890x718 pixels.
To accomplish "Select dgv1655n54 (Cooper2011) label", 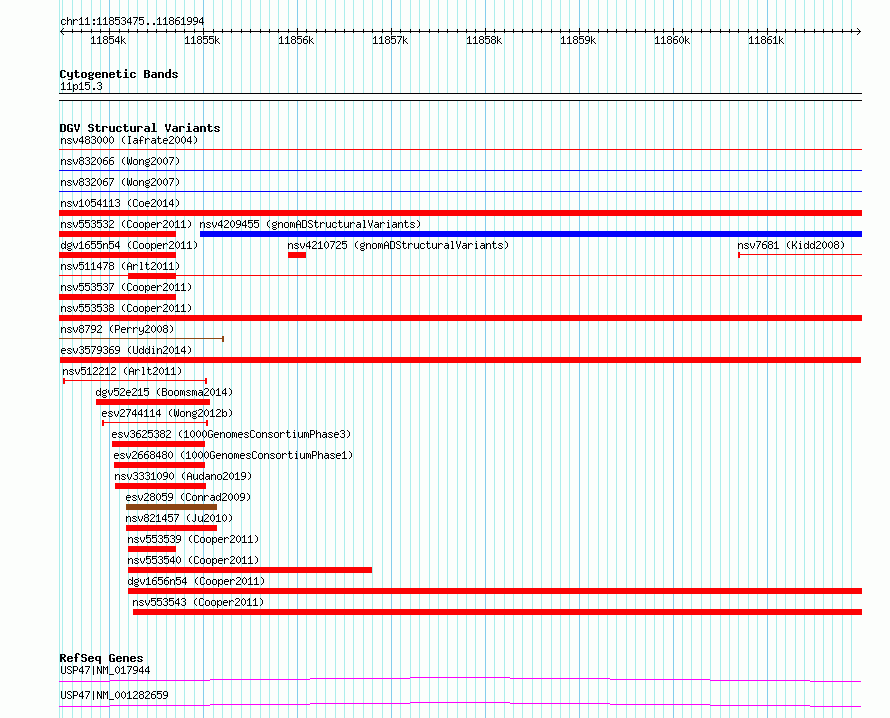I will 129,246.
